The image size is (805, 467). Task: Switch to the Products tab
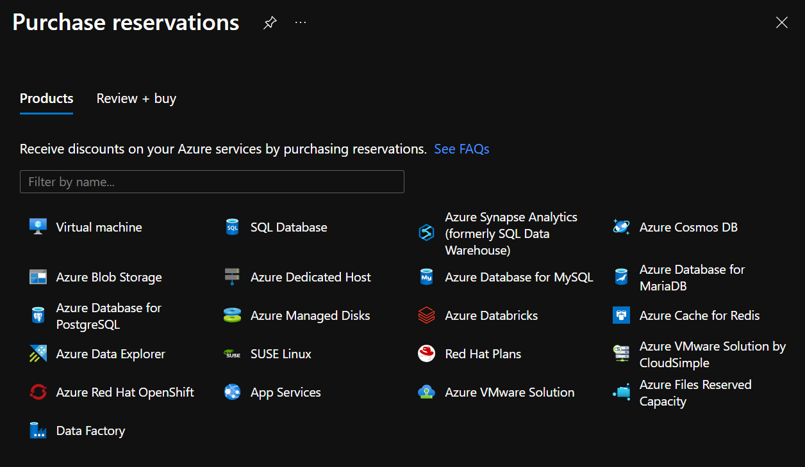point(46,99)
